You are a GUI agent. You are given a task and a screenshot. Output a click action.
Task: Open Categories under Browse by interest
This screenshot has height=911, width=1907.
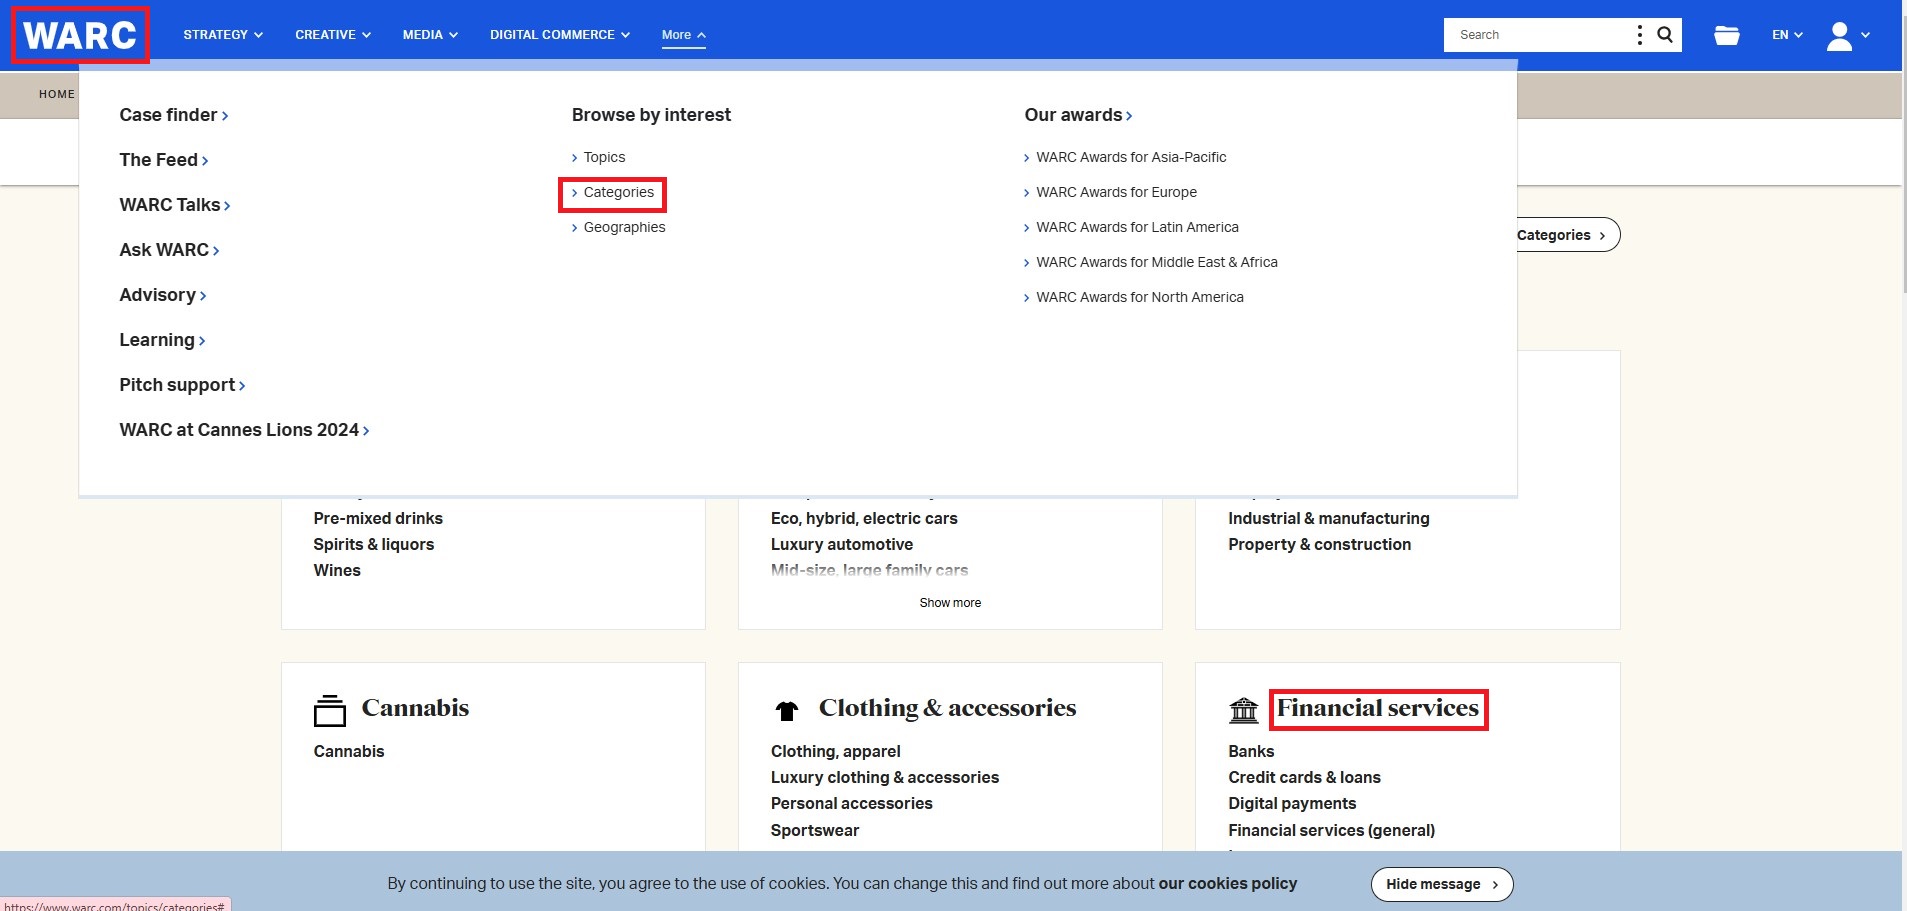pos(618,193)
